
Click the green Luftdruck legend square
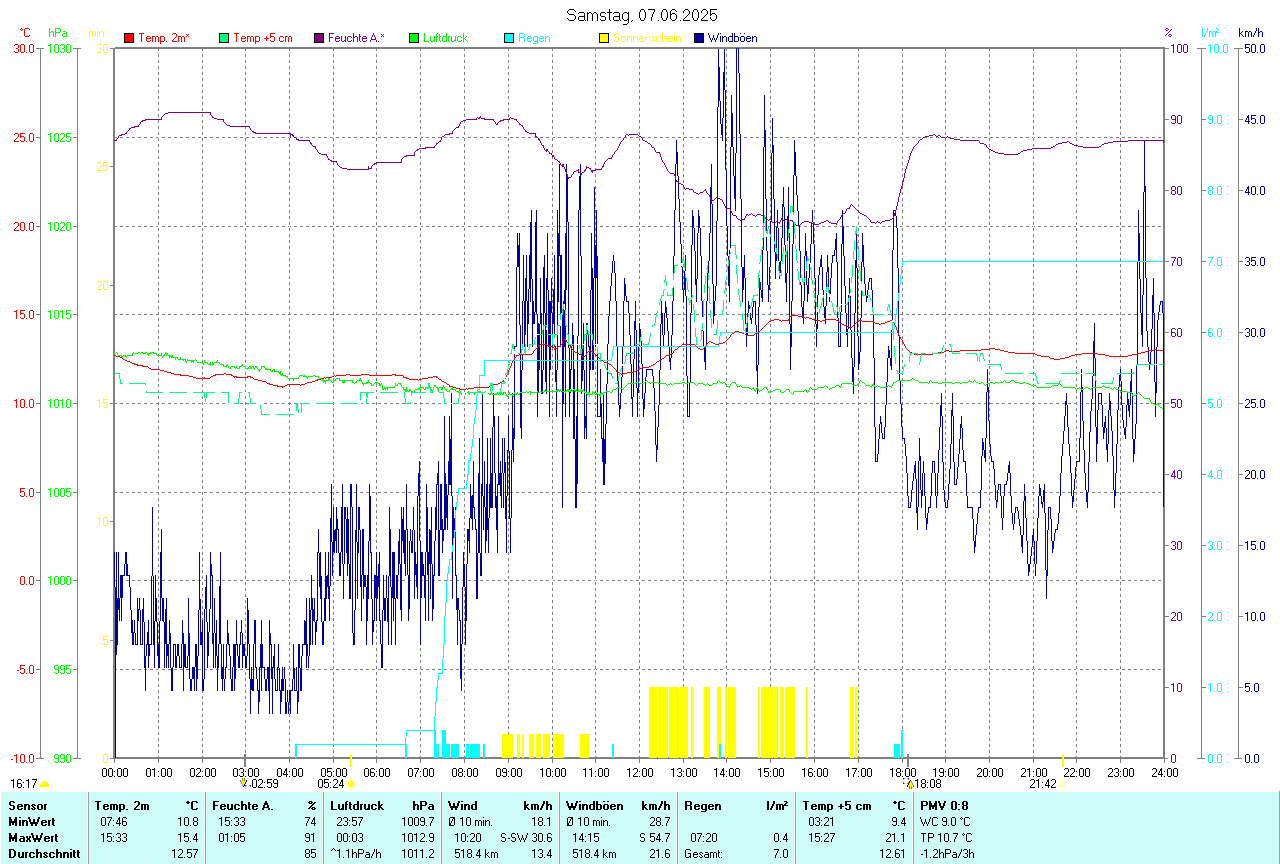[x=415, y=38]
